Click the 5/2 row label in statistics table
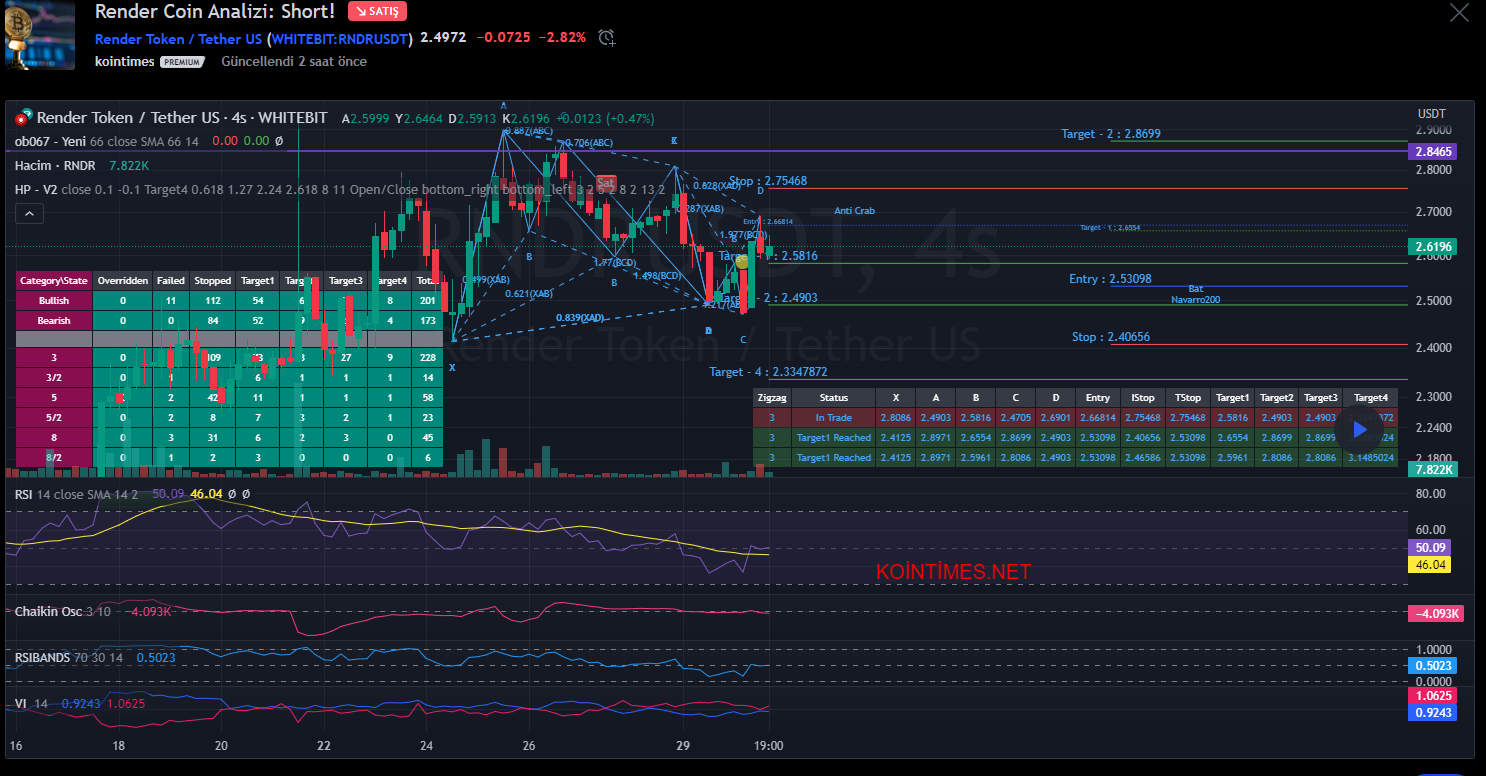 click(54, 418)
